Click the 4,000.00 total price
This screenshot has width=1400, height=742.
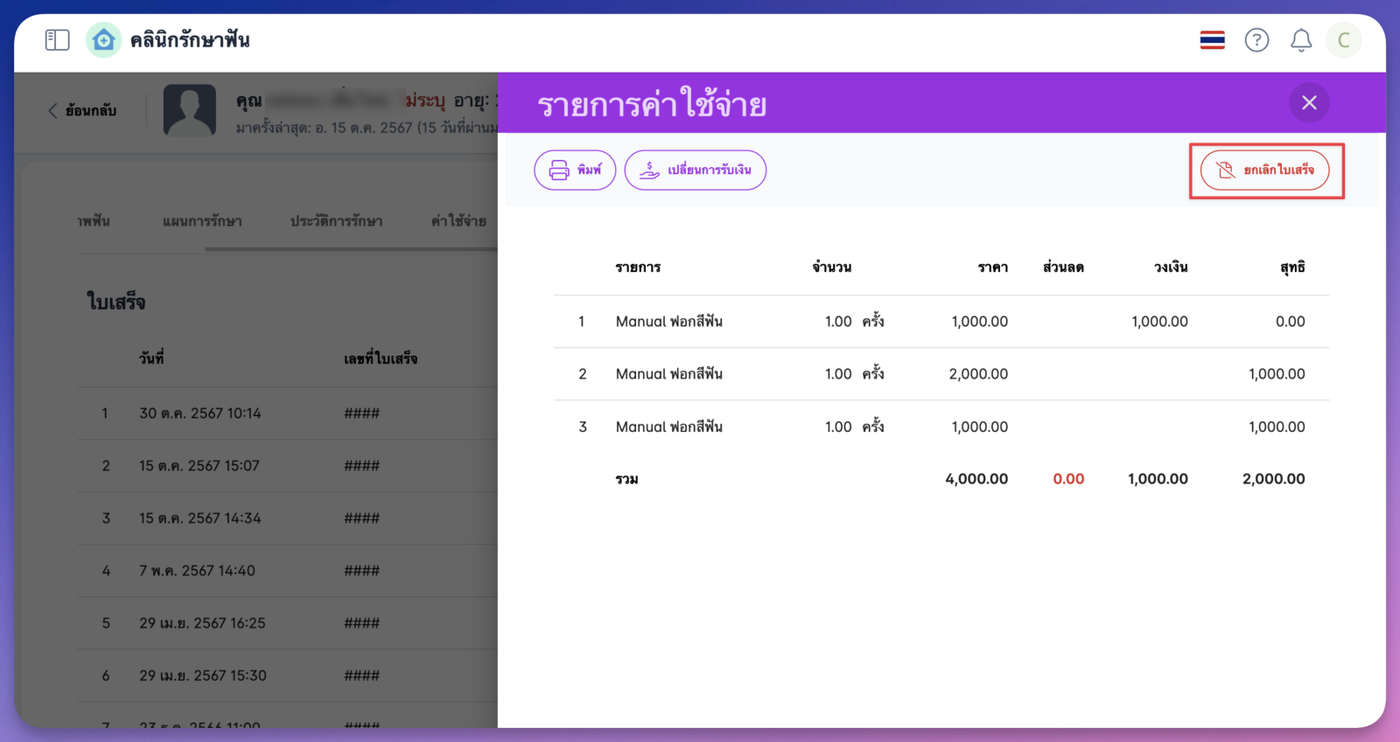976,479
